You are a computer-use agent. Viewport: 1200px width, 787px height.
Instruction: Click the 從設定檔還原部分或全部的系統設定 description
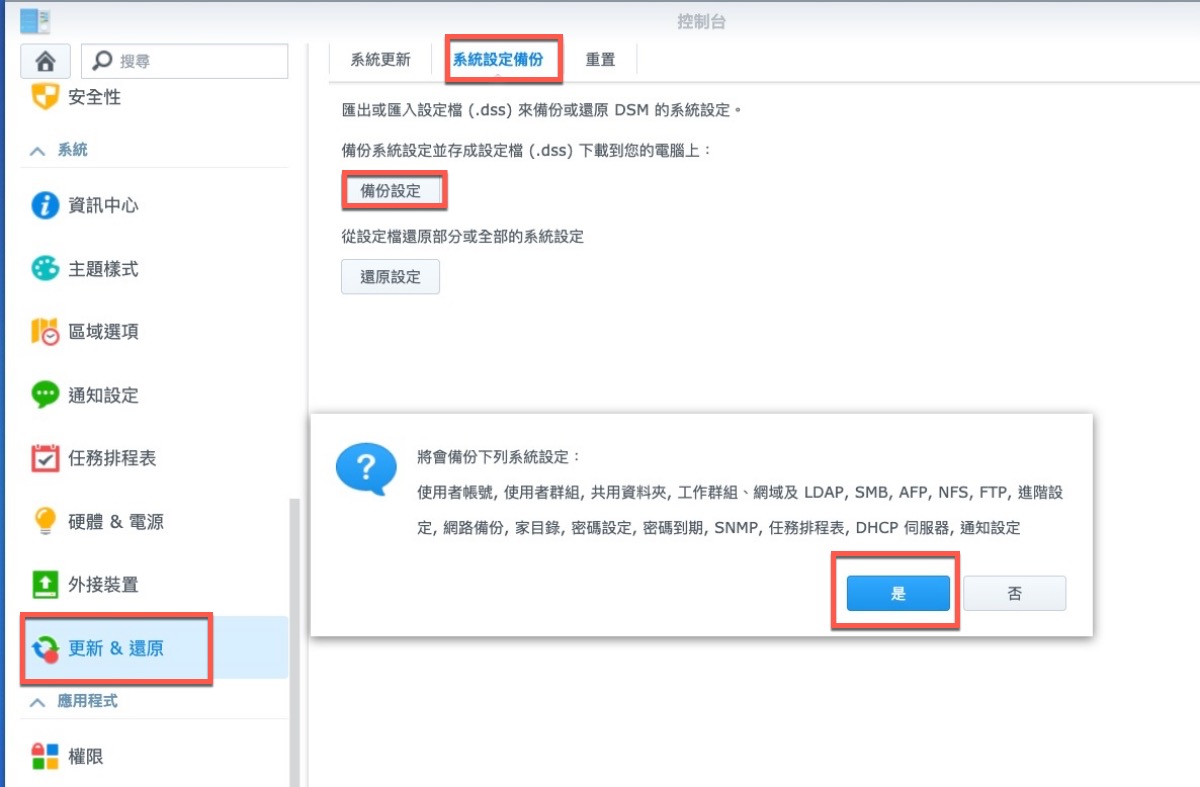point(462,237)
